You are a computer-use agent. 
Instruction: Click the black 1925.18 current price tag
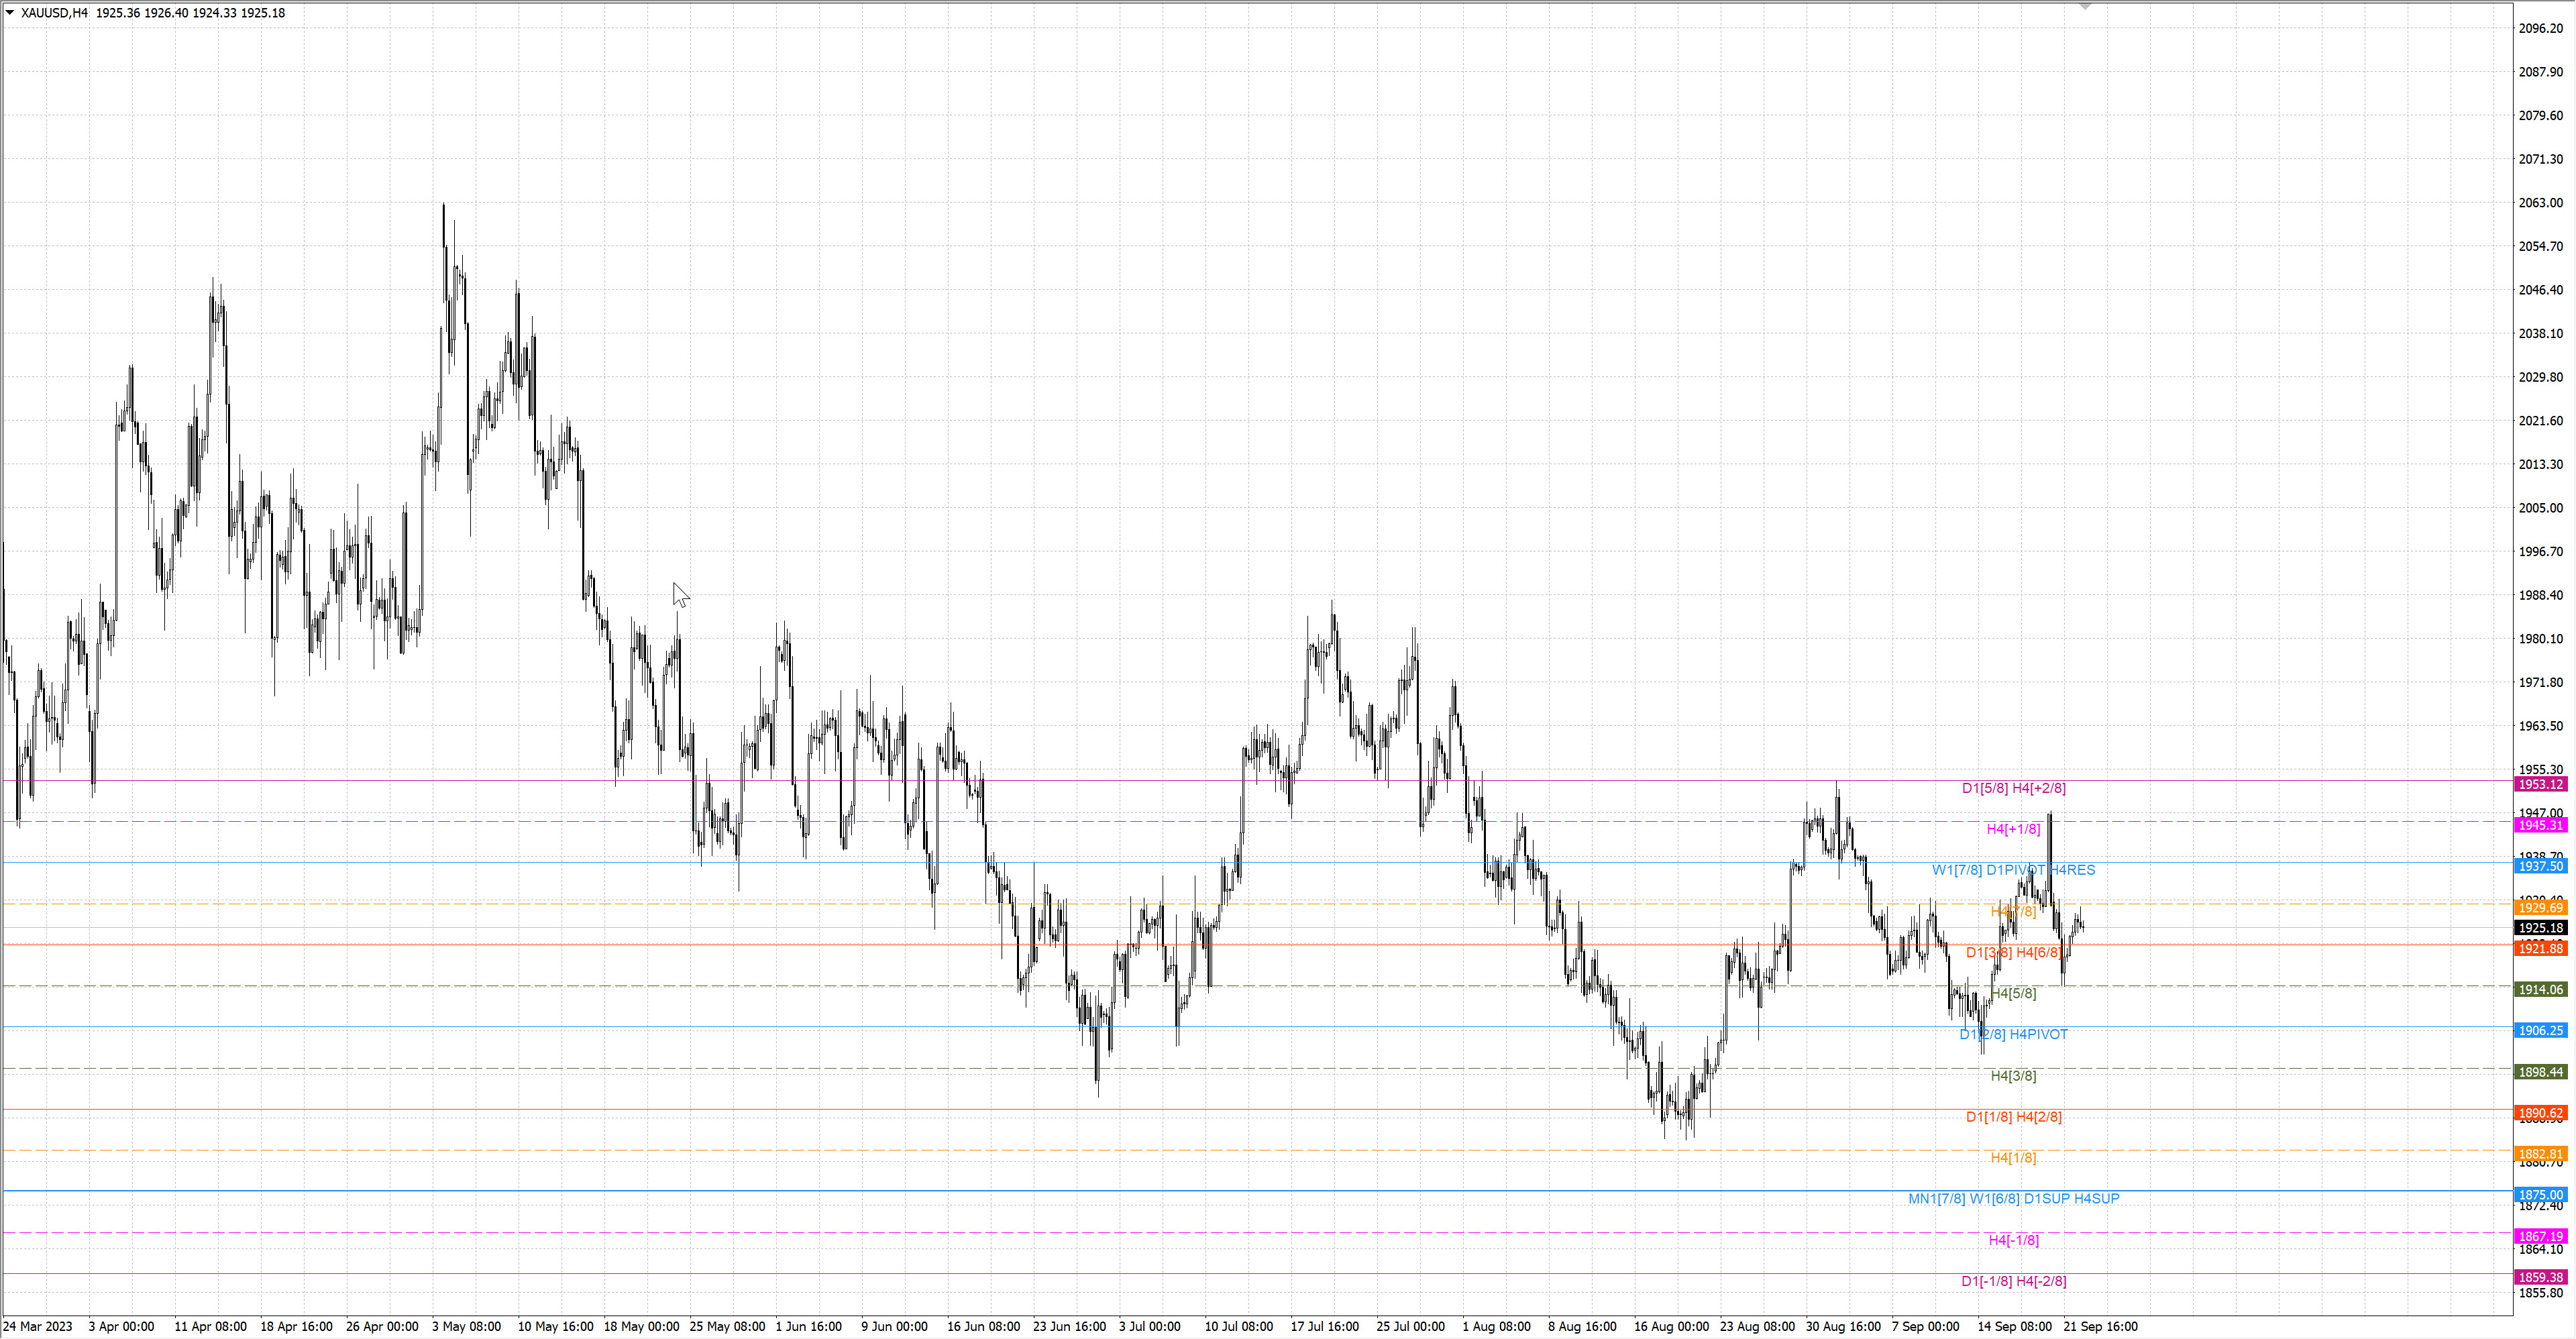click(2540, 928)
